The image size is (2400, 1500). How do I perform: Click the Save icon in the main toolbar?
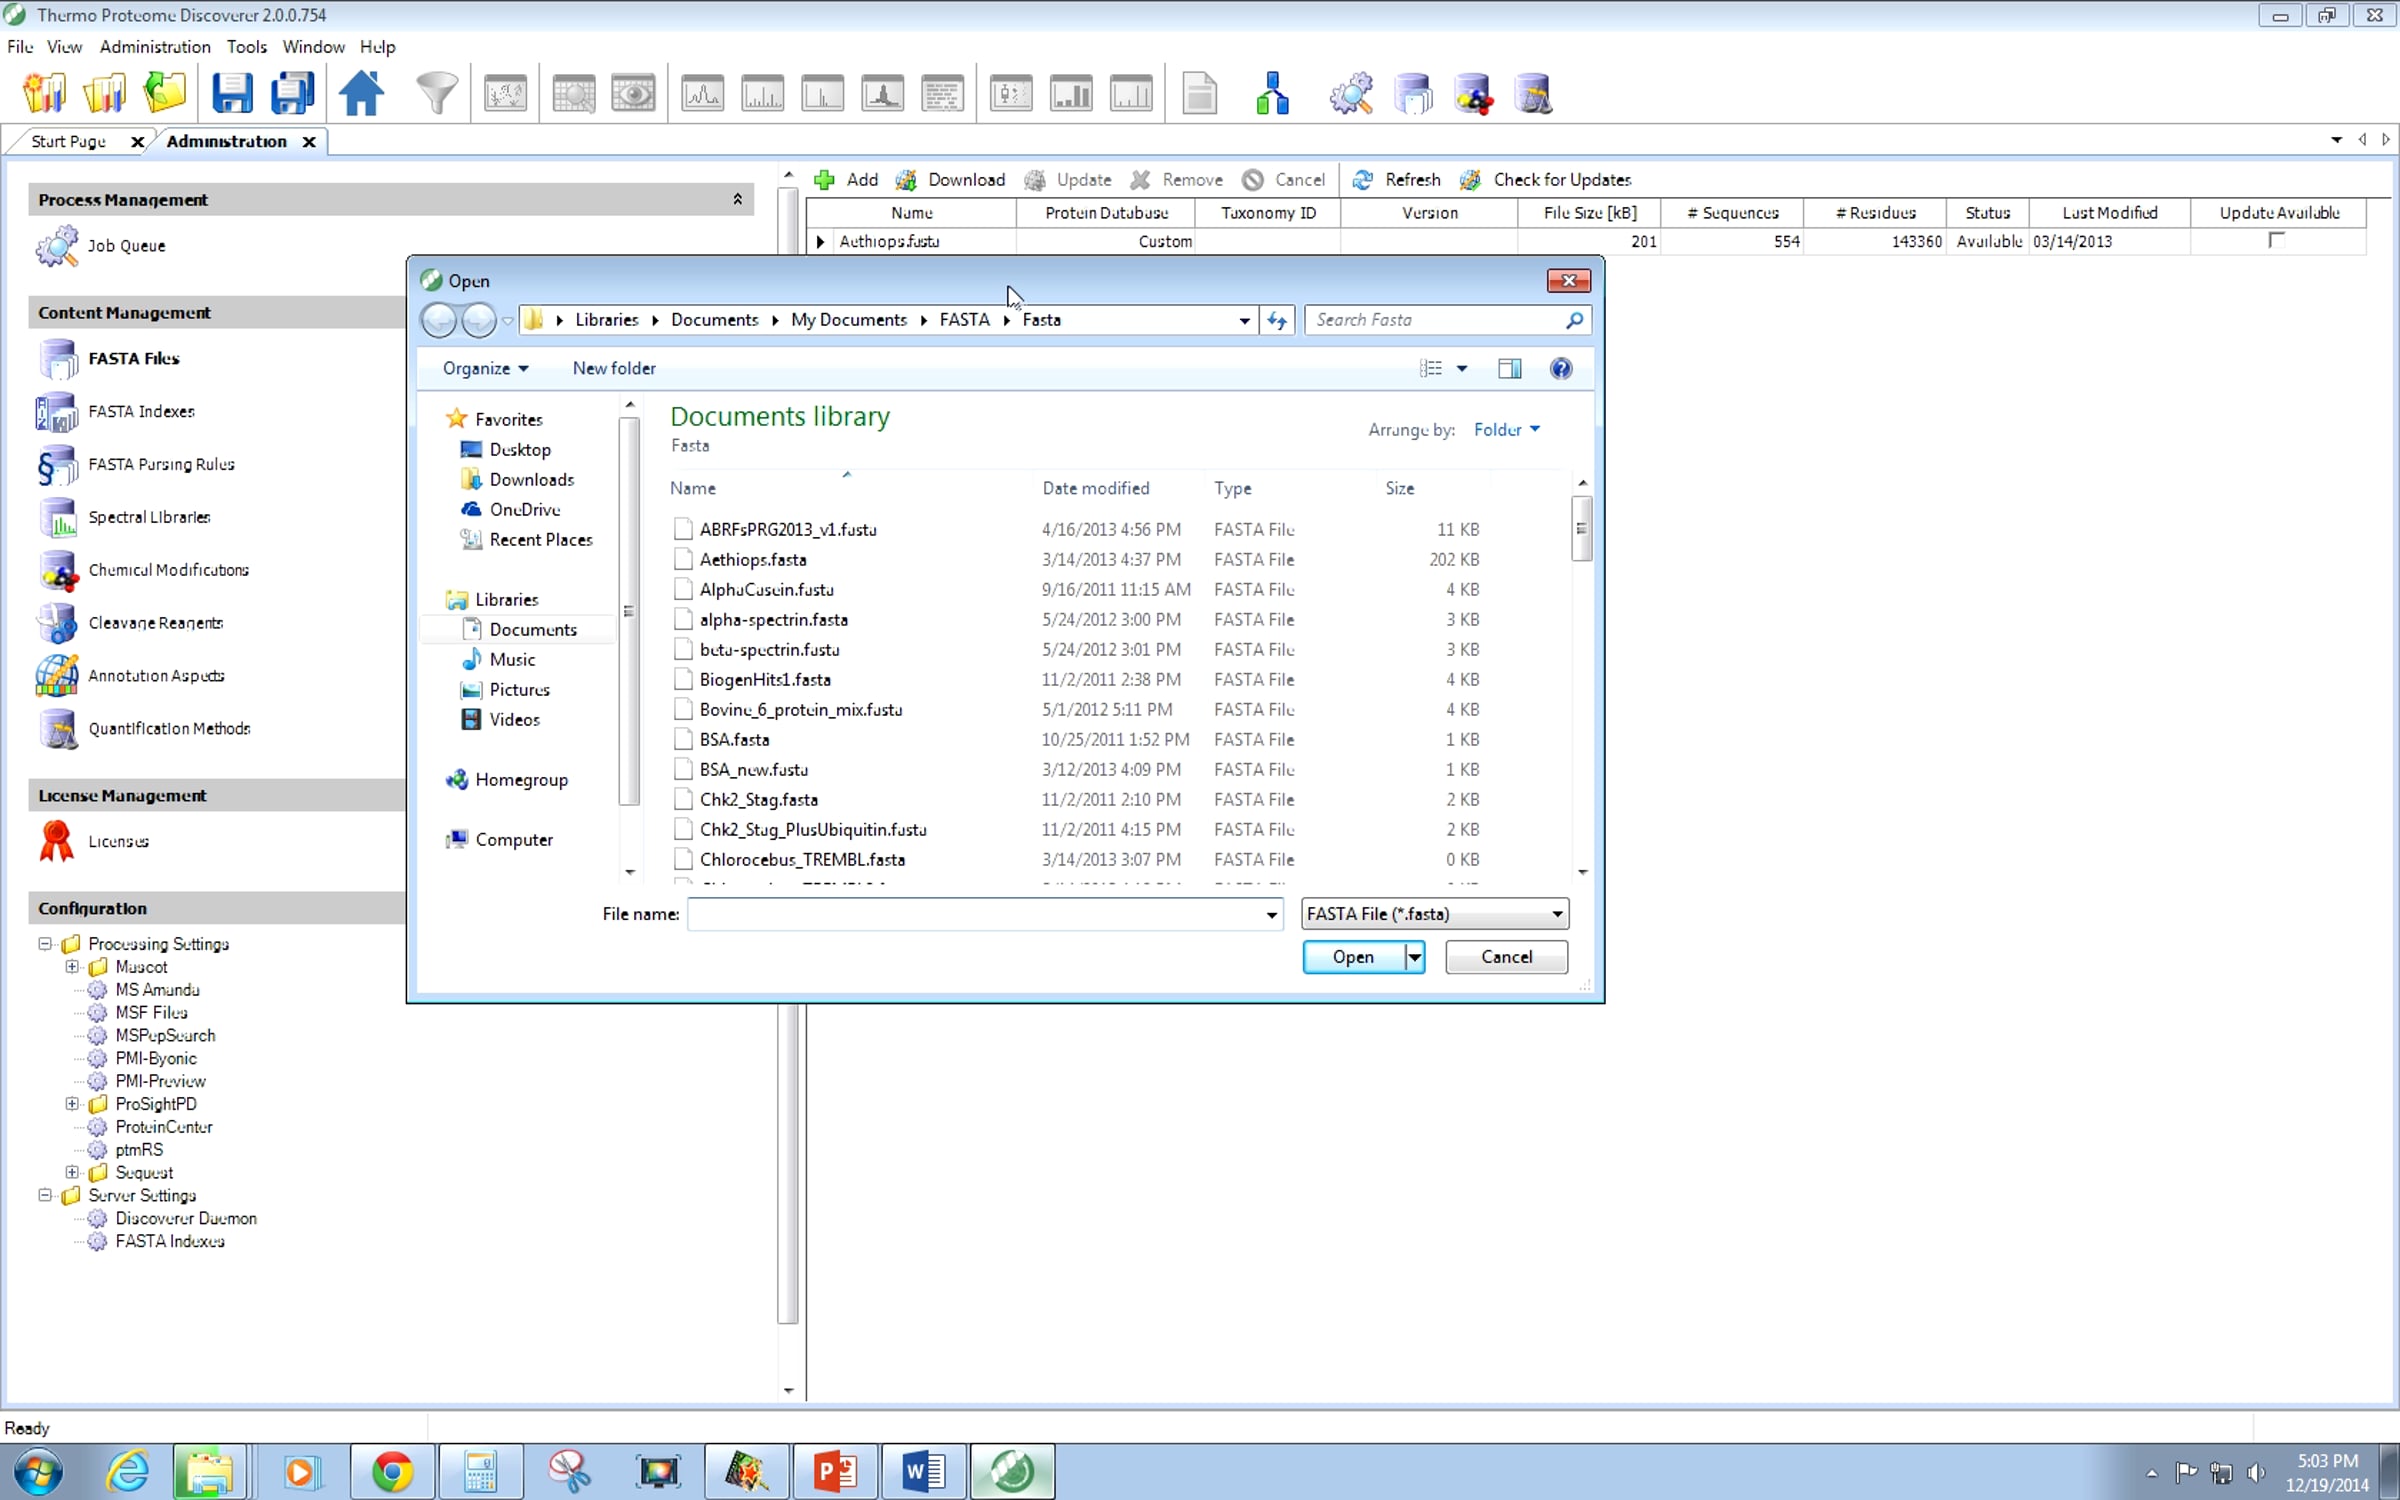click(x=232, y=94)
